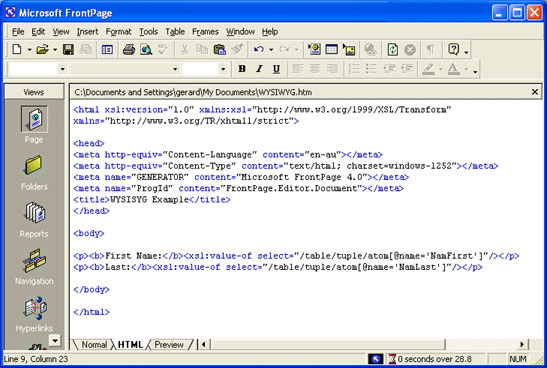Toggle Bold formatting button

click(242, 69)
